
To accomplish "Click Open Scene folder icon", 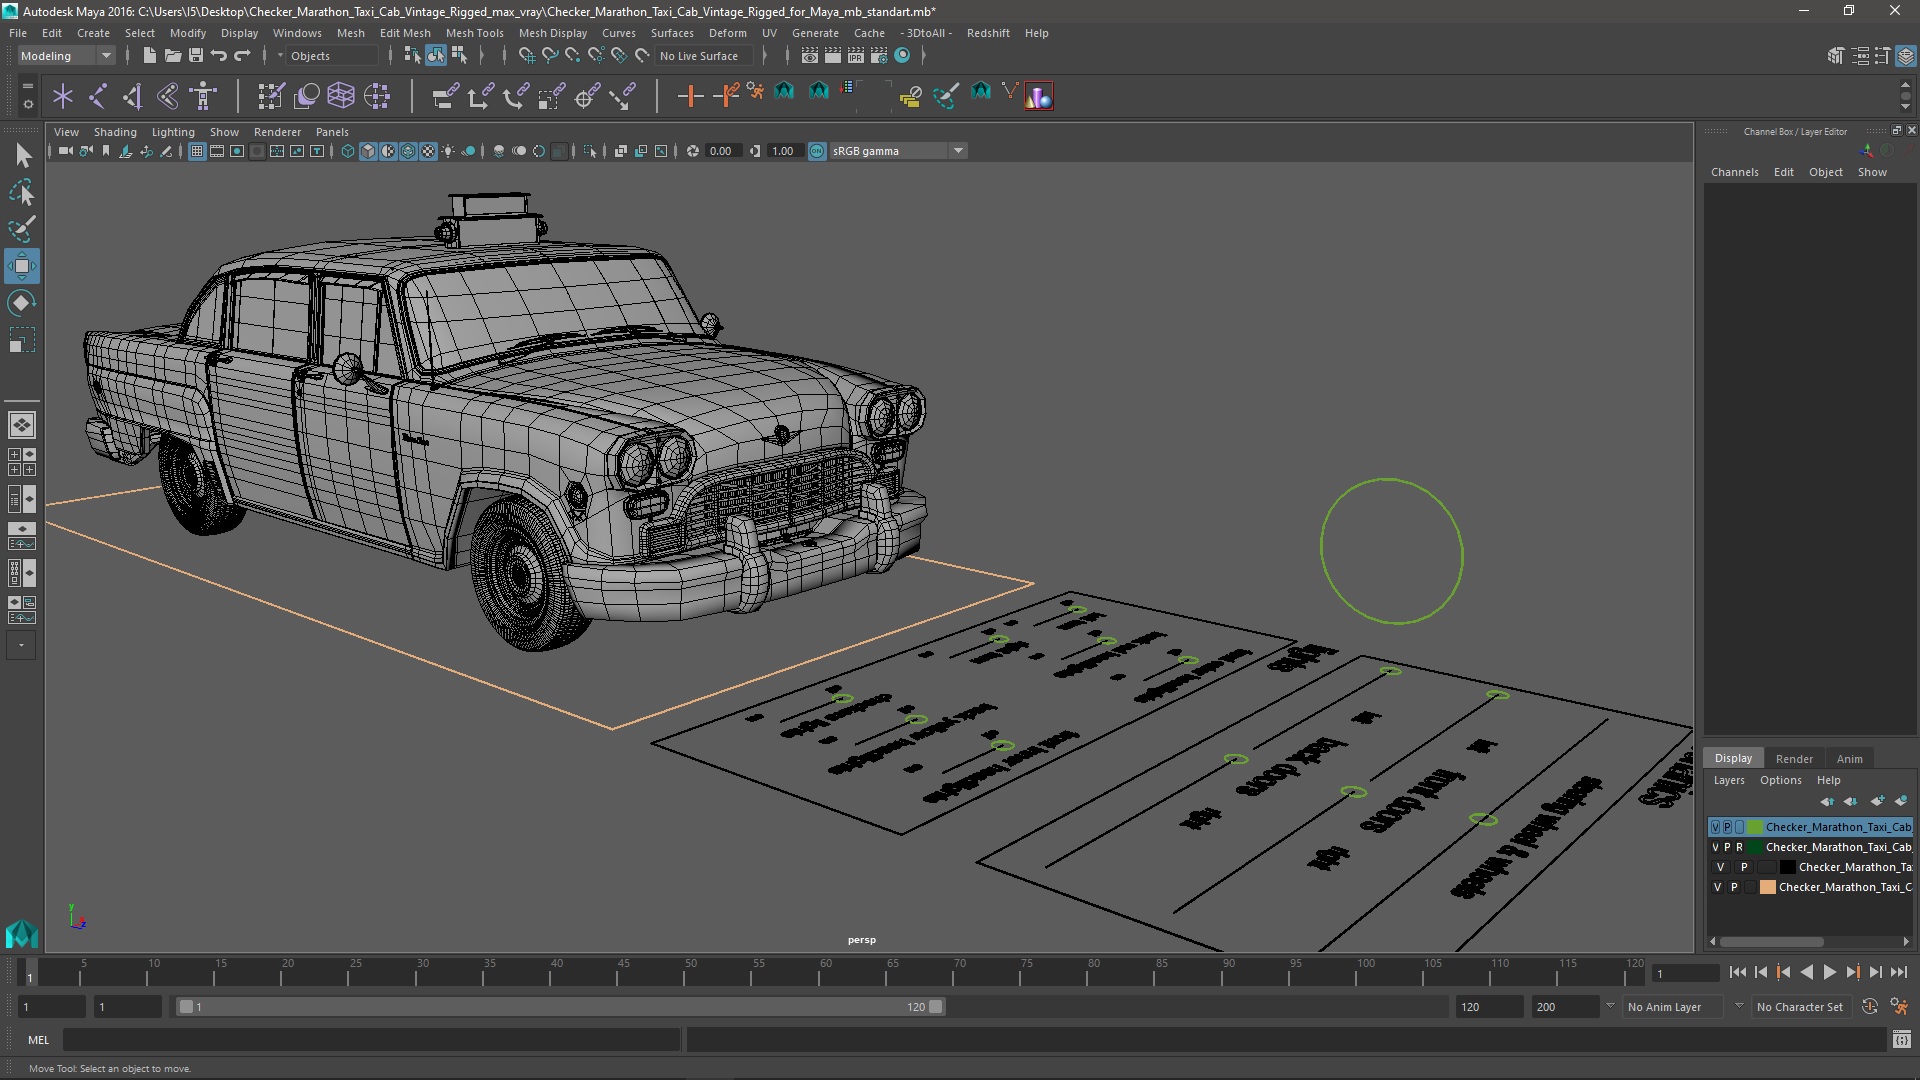I will click(172, 56).
